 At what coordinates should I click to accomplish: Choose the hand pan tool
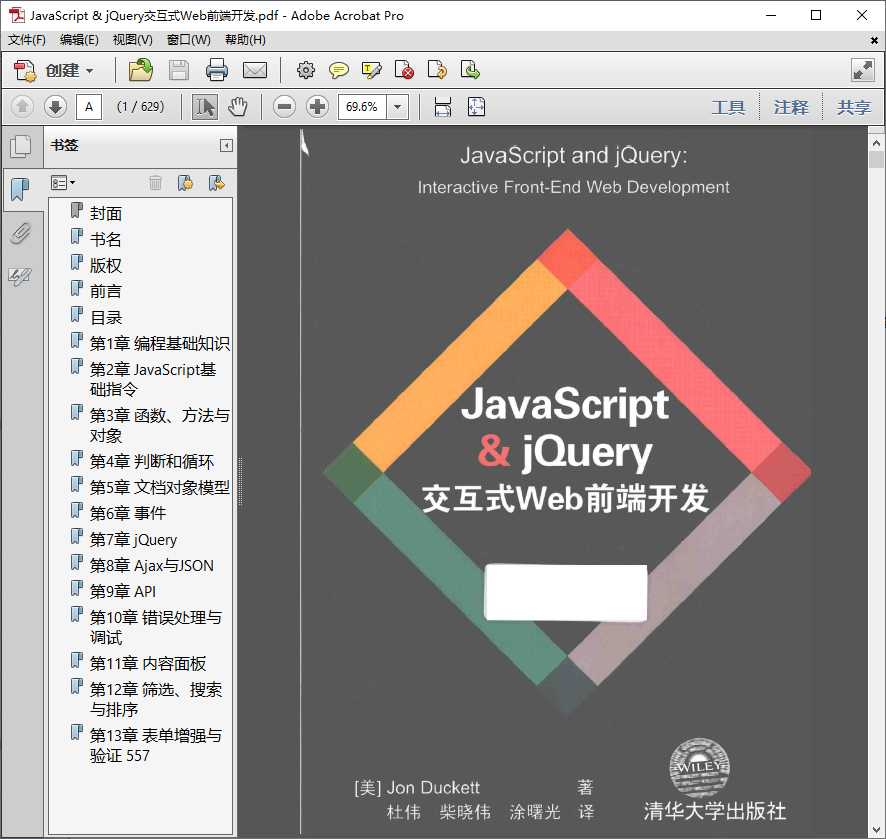tap(237, 107)
